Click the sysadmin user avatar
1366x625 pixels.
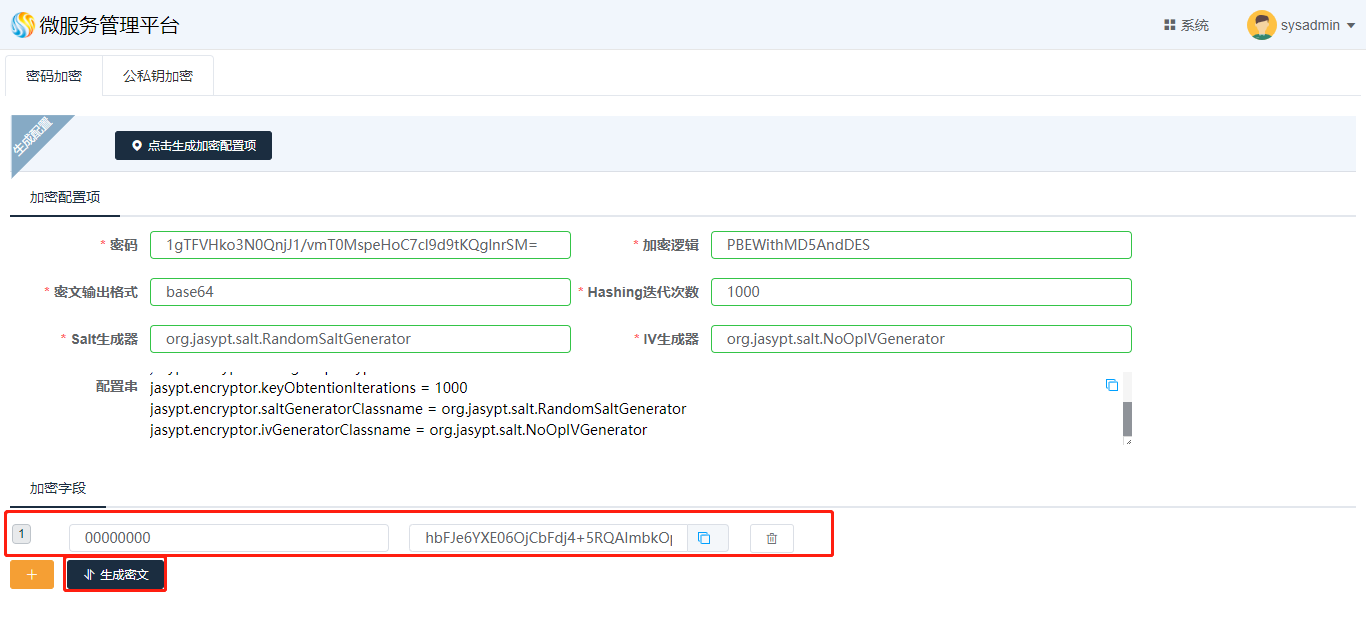[1261, 25]
